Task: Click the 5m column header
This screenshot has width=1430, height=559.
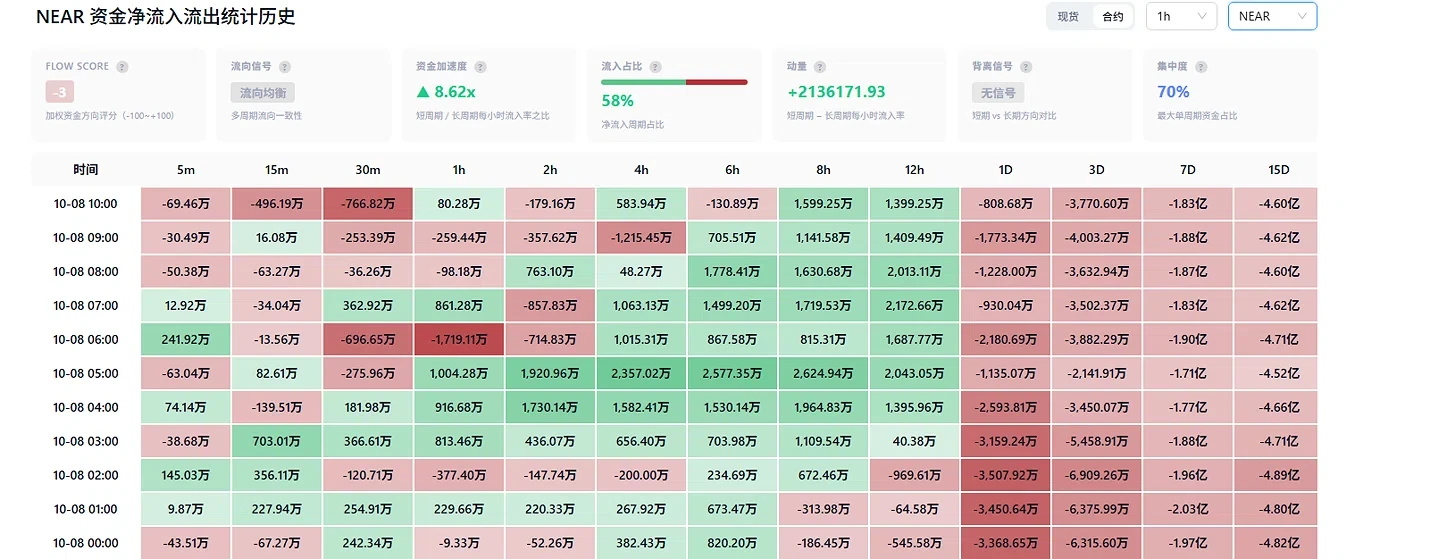Action: point(186,170)
